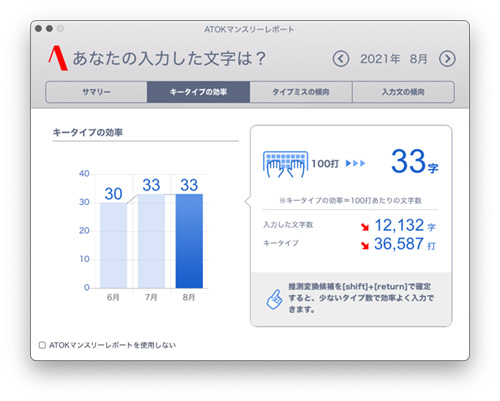Open the サマリー tab

[96, 92]
